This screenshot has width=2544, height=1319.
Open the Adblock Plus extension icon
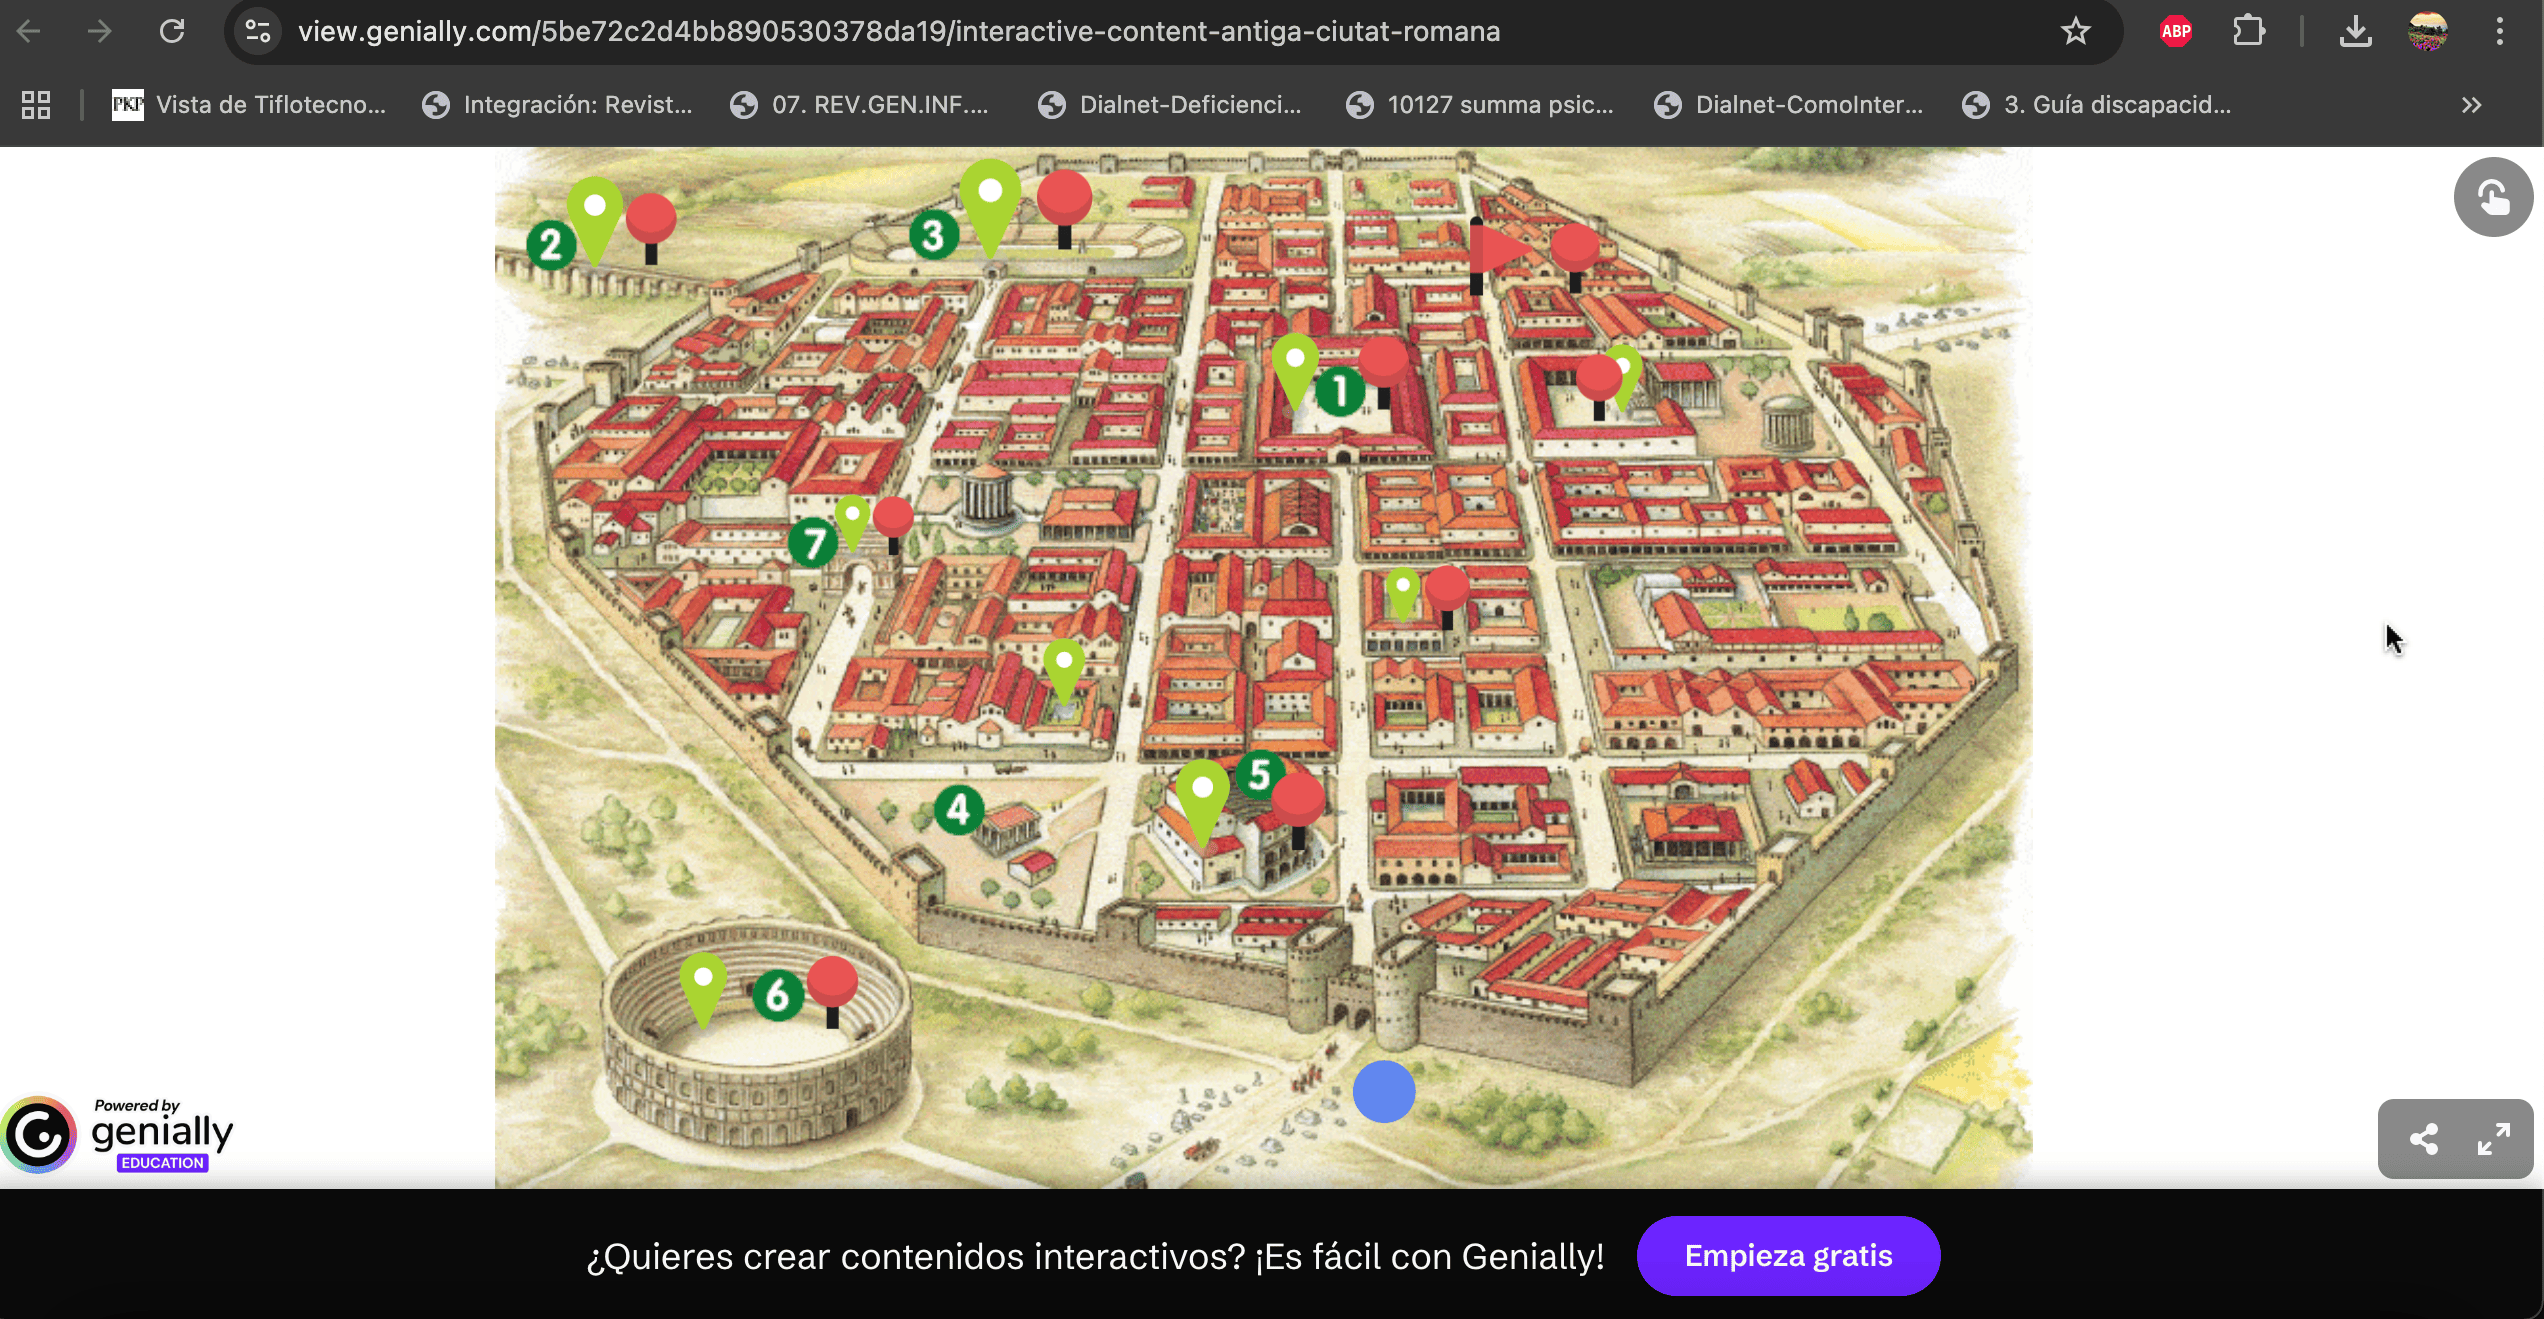2176,32
